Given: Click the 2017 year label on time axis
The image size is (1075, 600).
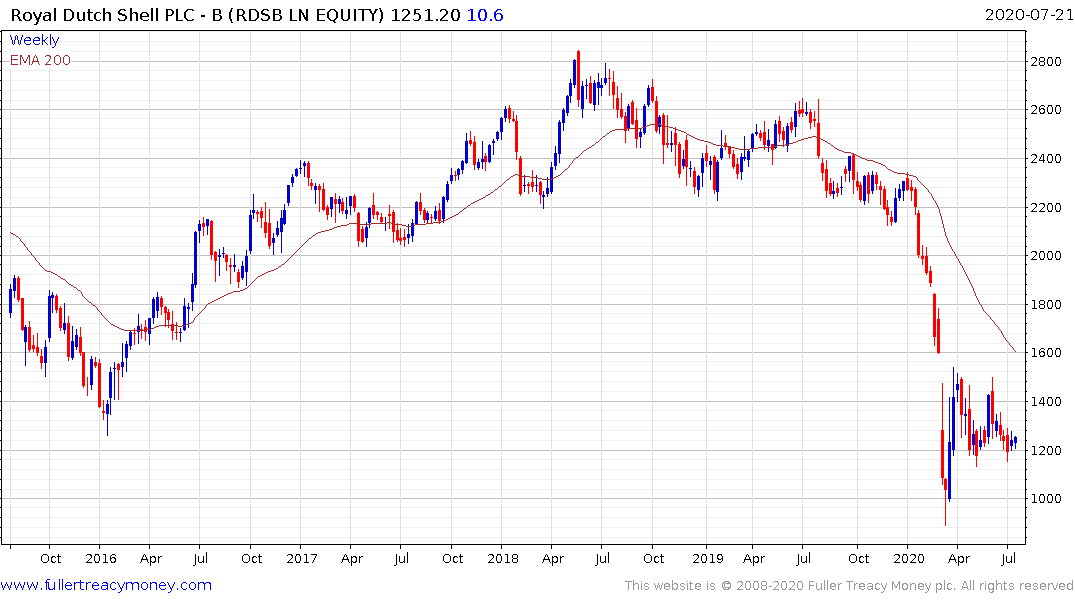Looking at the screenshot, I should tap(302, 558).
